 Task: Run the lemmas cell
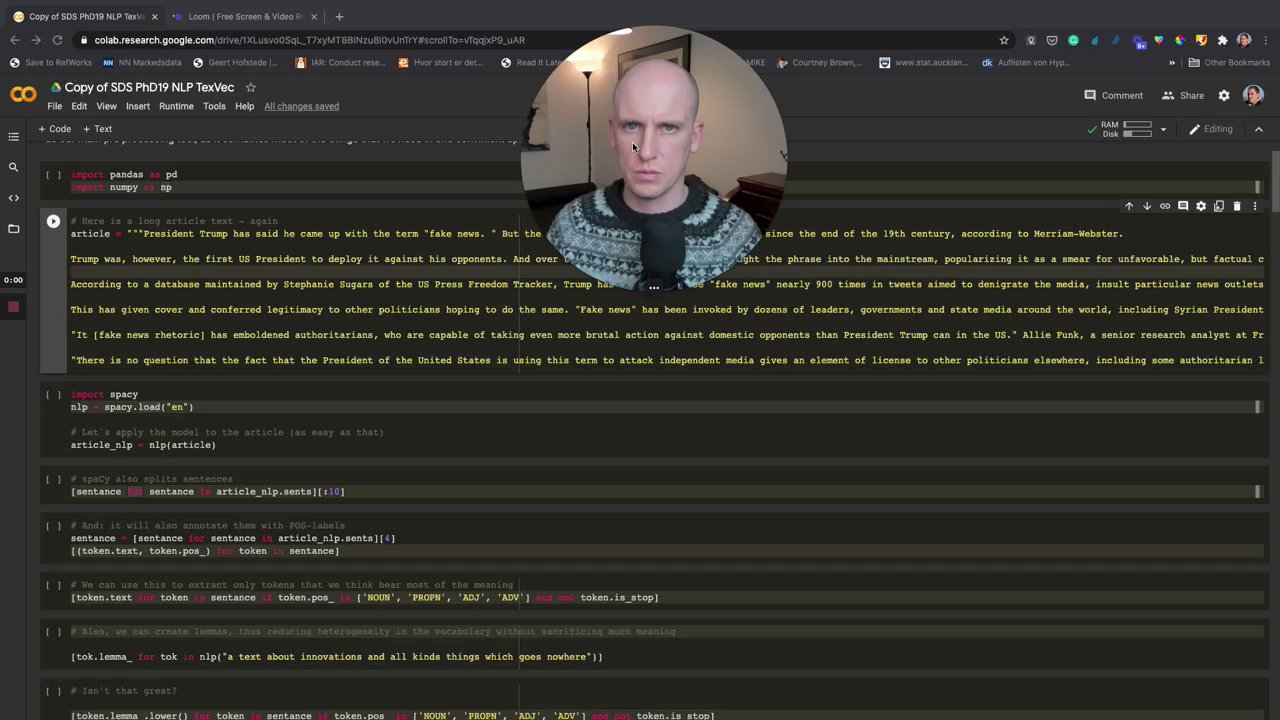(53, 632)
